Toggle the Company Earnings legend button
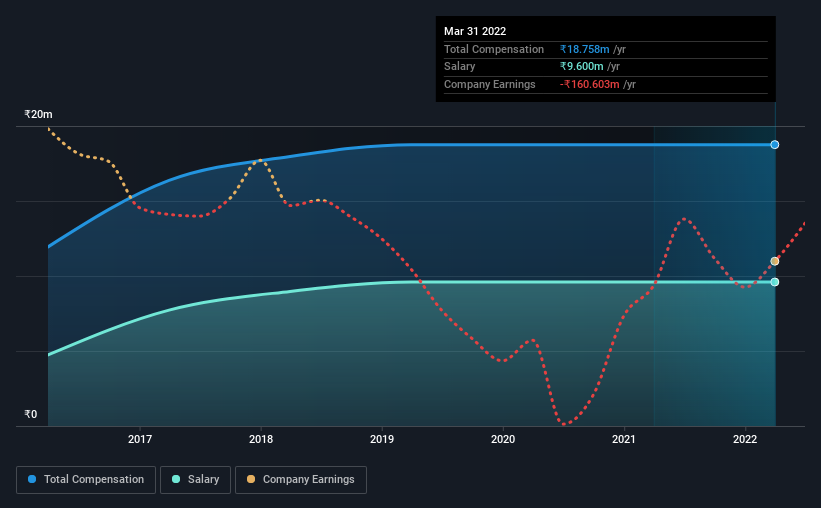This screenshot has width=821, height=508. click(x=301, y=480)
